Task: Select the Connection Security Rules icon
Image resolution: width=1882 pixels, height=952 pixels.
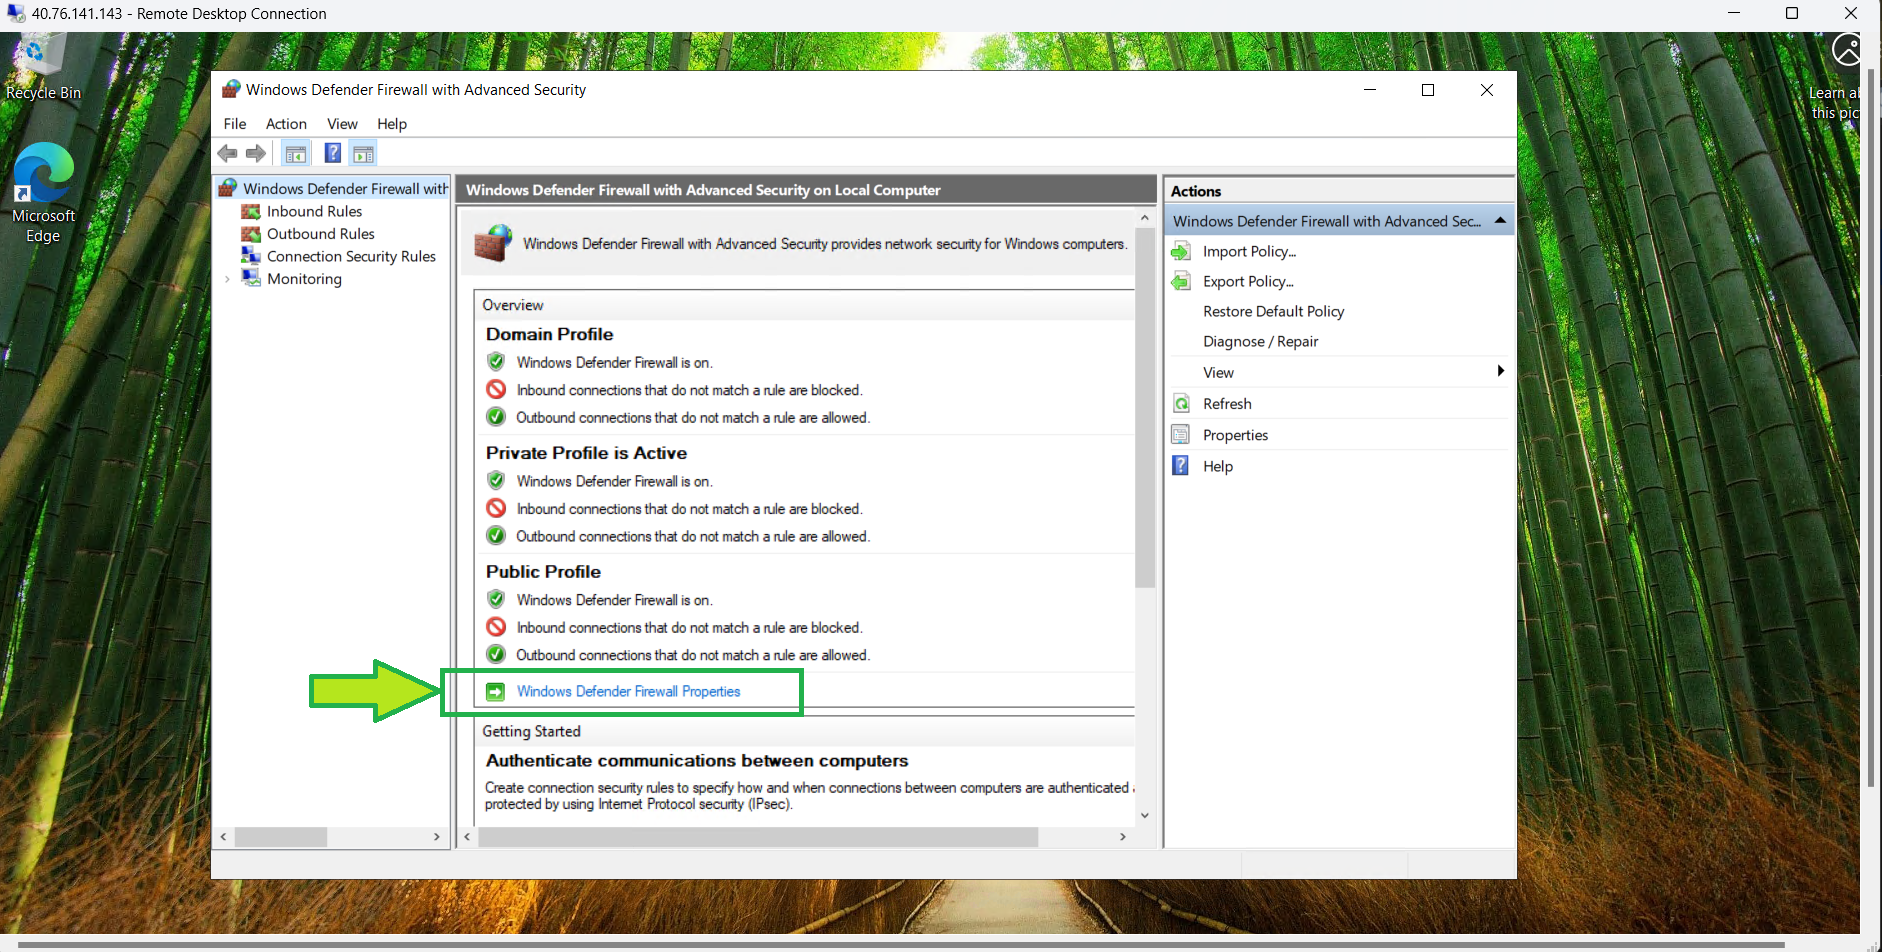Action: tap(251, 257)
